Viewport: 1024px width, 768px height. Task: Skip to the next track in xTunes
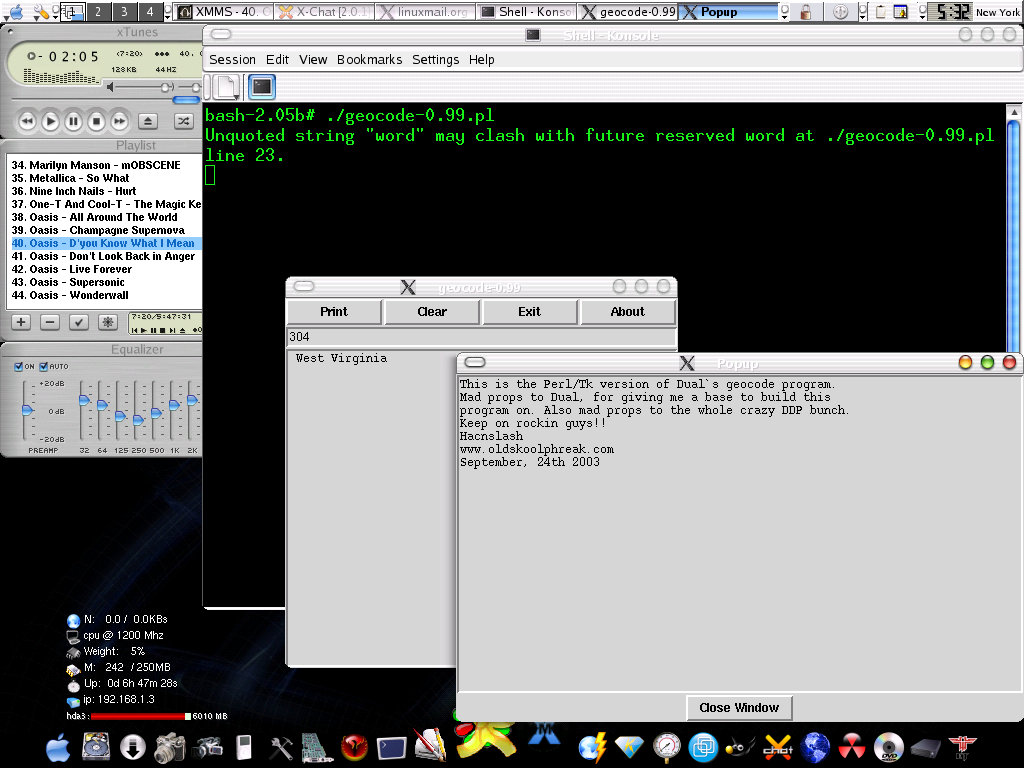point(119,122)
